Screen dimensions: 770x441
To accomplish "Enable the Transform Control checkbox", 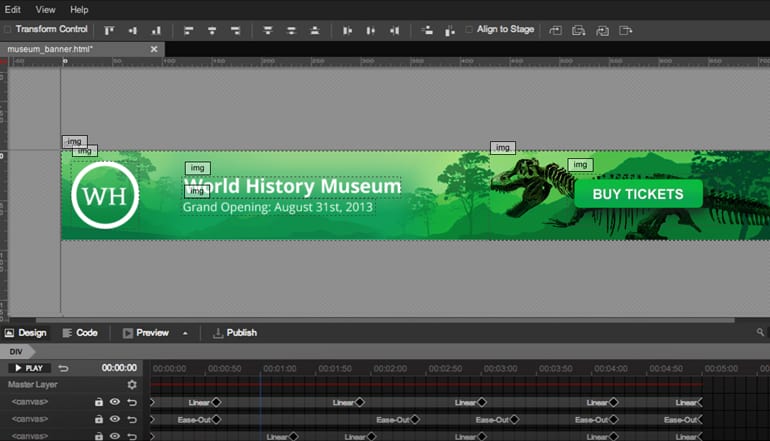I will 8,30.
